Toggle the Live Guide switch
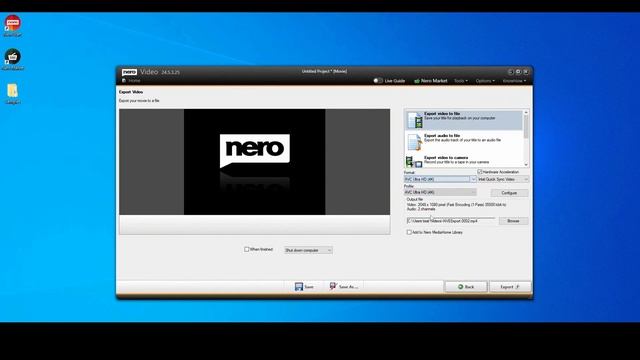Screen dimensions: 640x360 tap(378, 81)
